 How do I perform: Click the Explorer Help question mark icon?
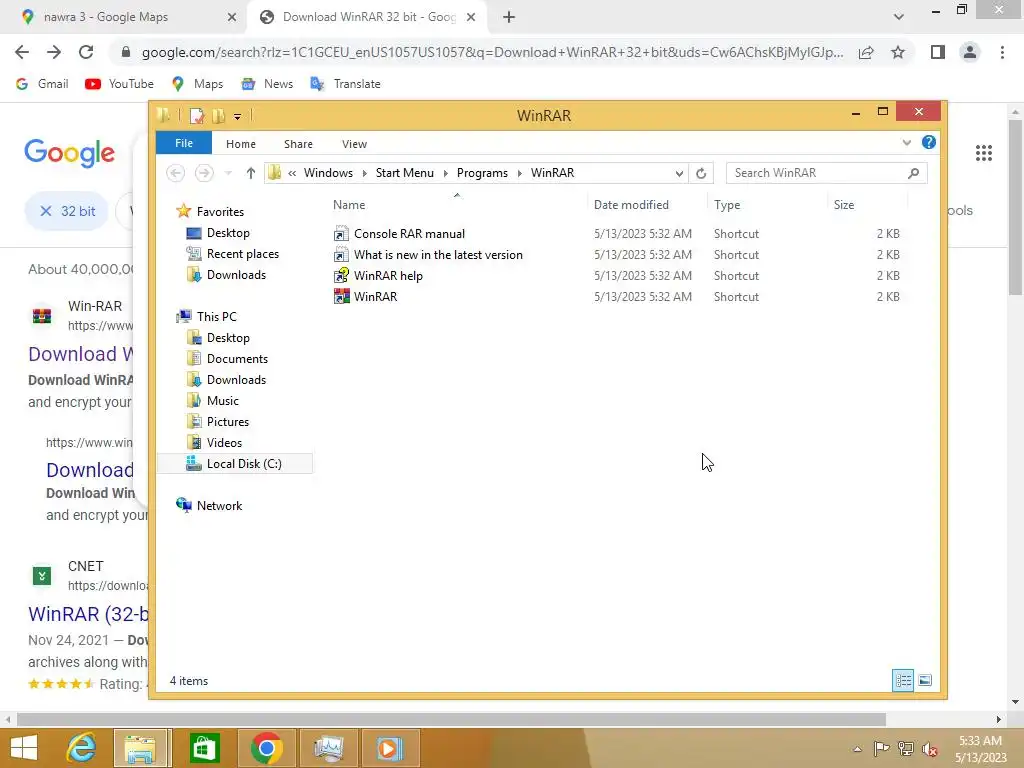(929, 142)
